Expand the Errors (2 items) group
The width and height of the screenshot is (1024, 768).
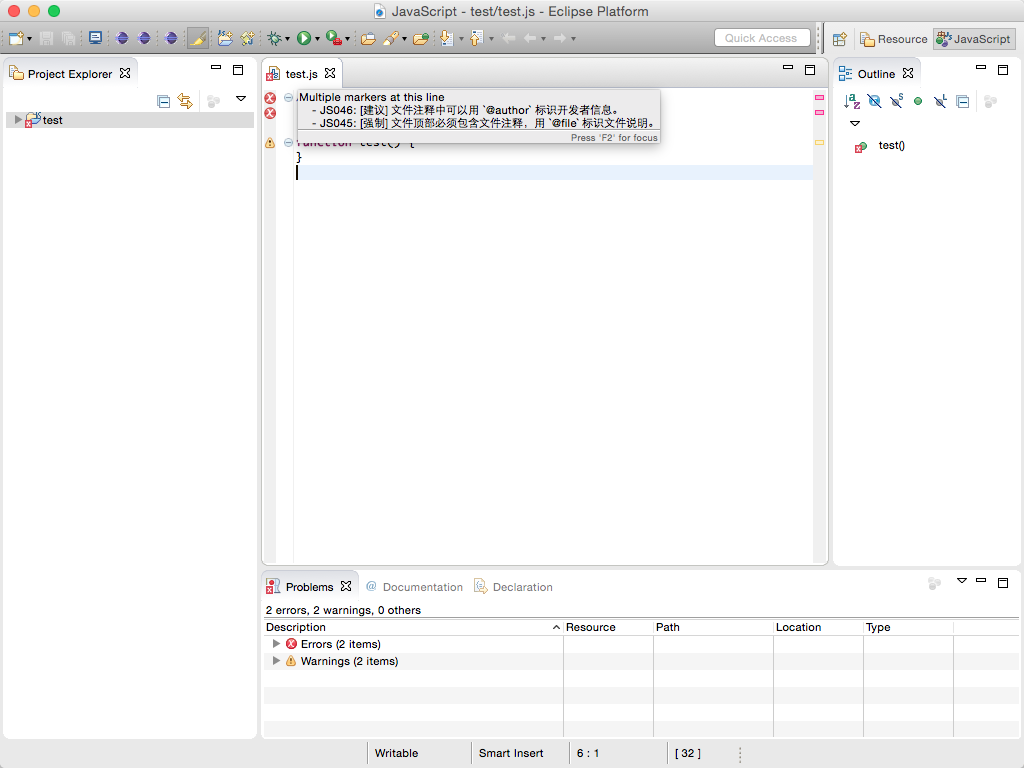(x=276, y=644)
